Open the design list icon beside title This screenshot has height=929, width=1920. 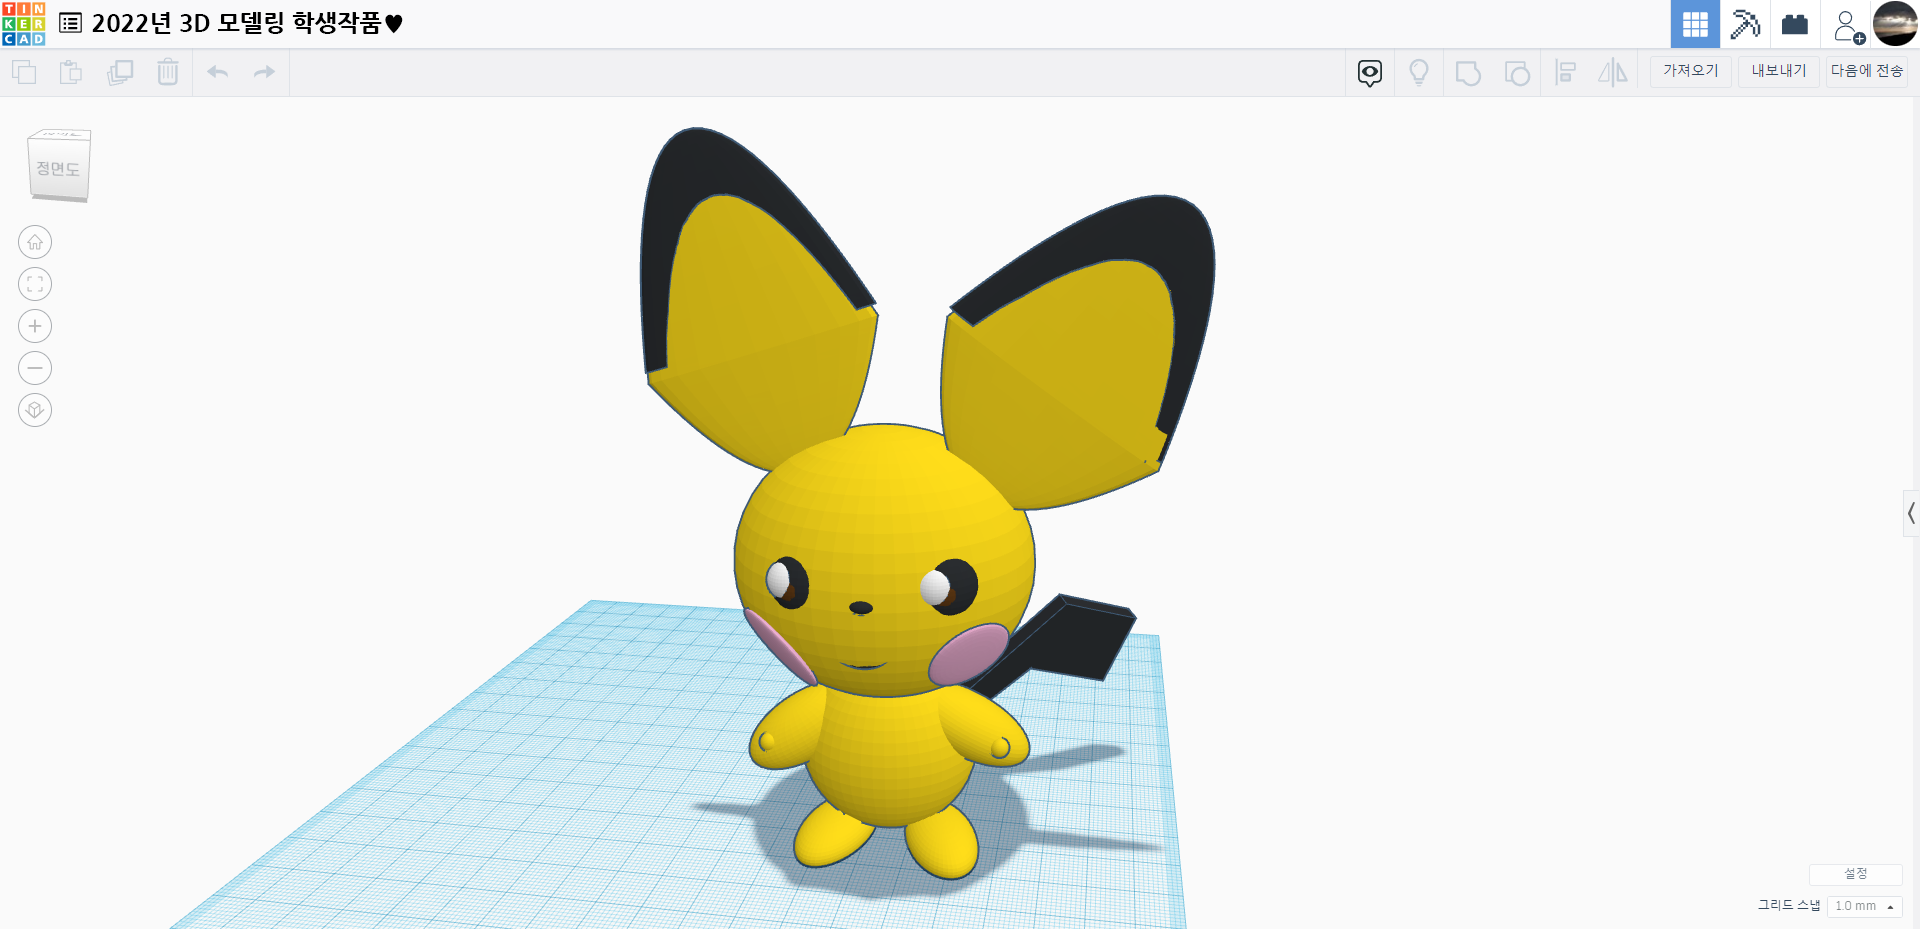(71, 23)
